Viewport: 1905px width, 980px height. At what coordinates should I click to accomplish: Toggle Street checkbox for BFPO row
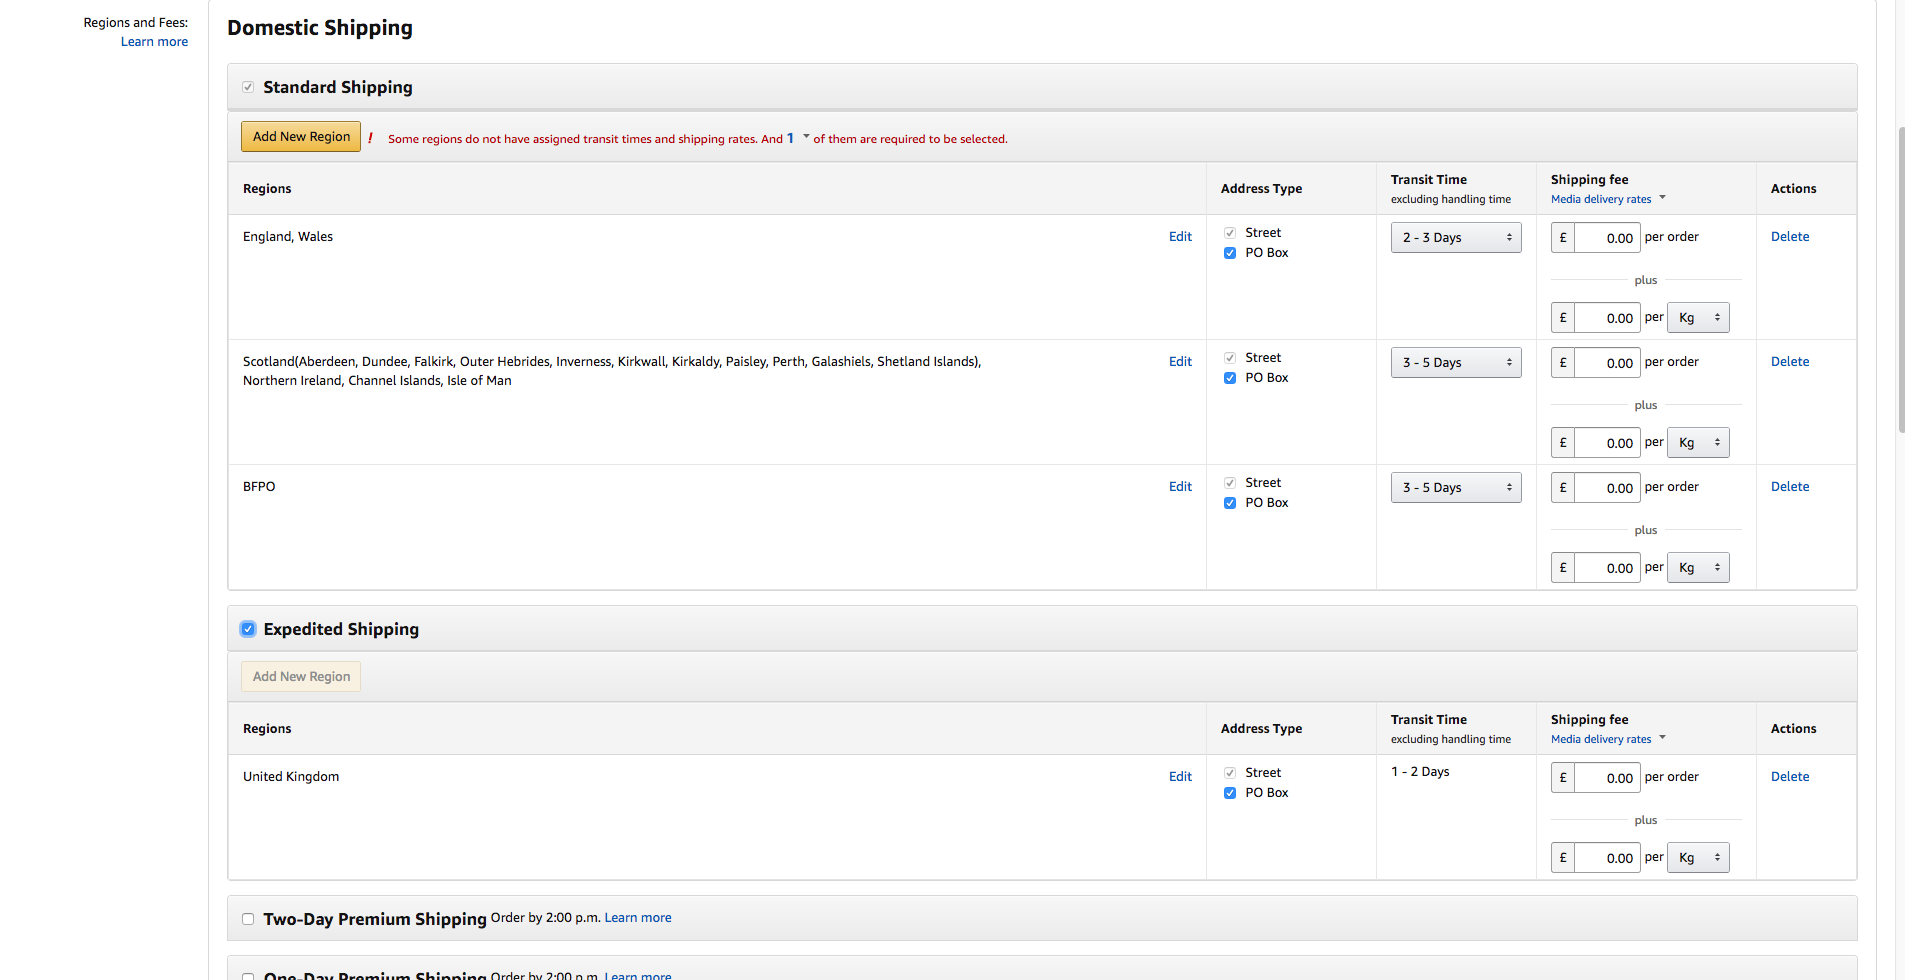[1230, 483]
